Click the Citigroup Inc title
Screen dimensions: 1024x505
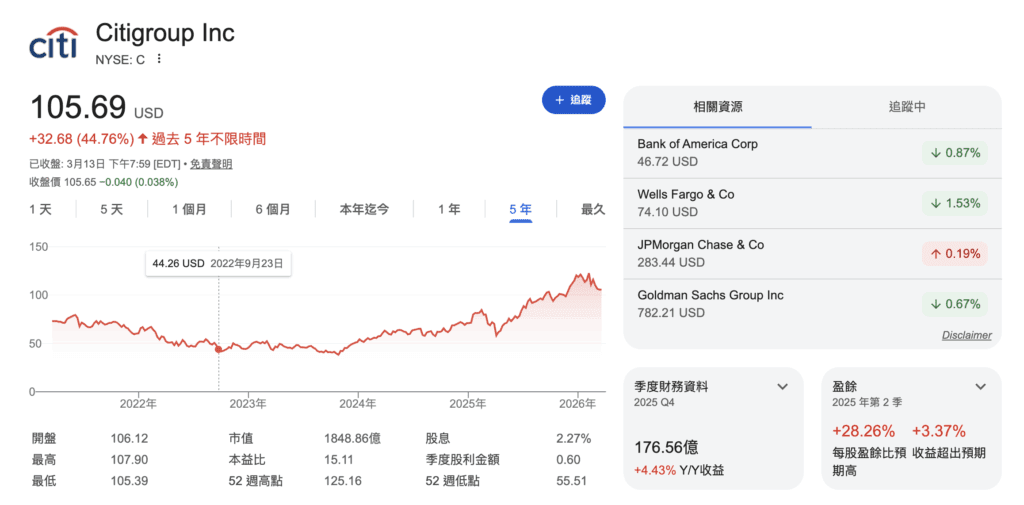click(165, 33)
